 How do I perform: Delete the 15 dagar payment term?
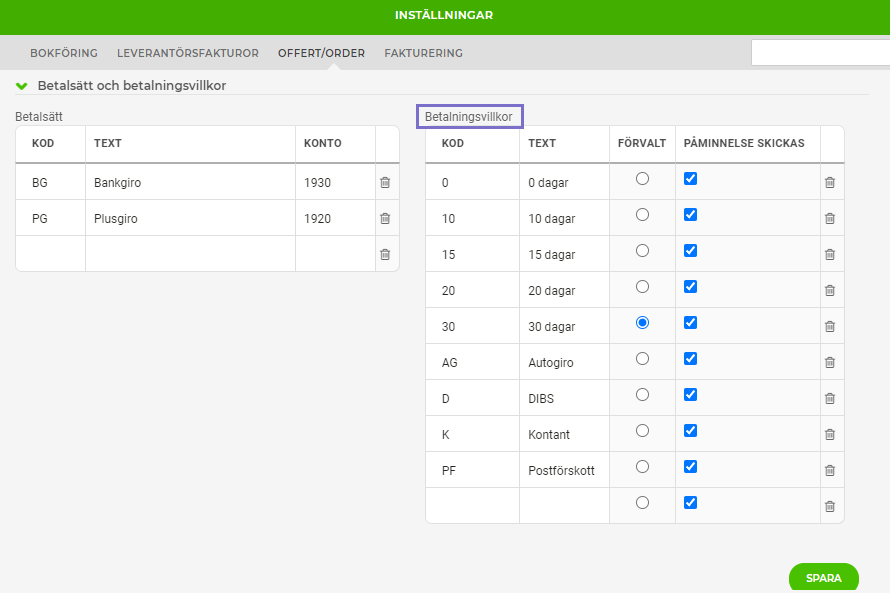point(829,255)
